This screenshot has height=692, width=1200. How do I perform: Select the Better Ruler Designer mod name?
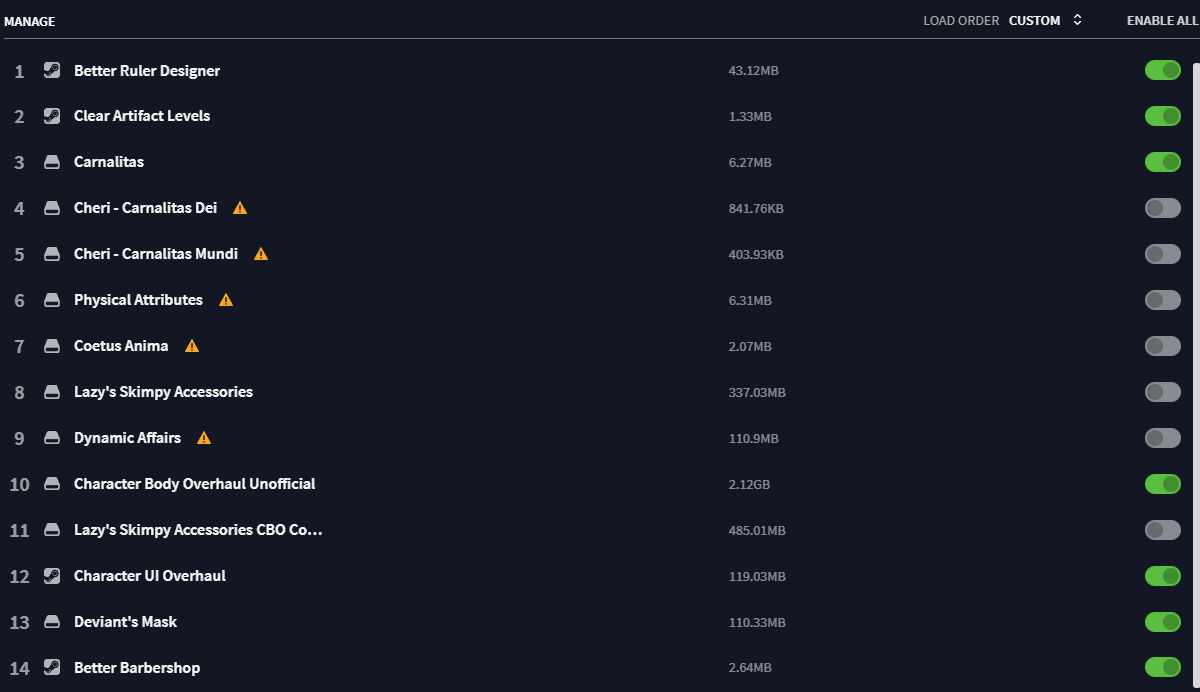pyautogui.click(x=147, y=70)
